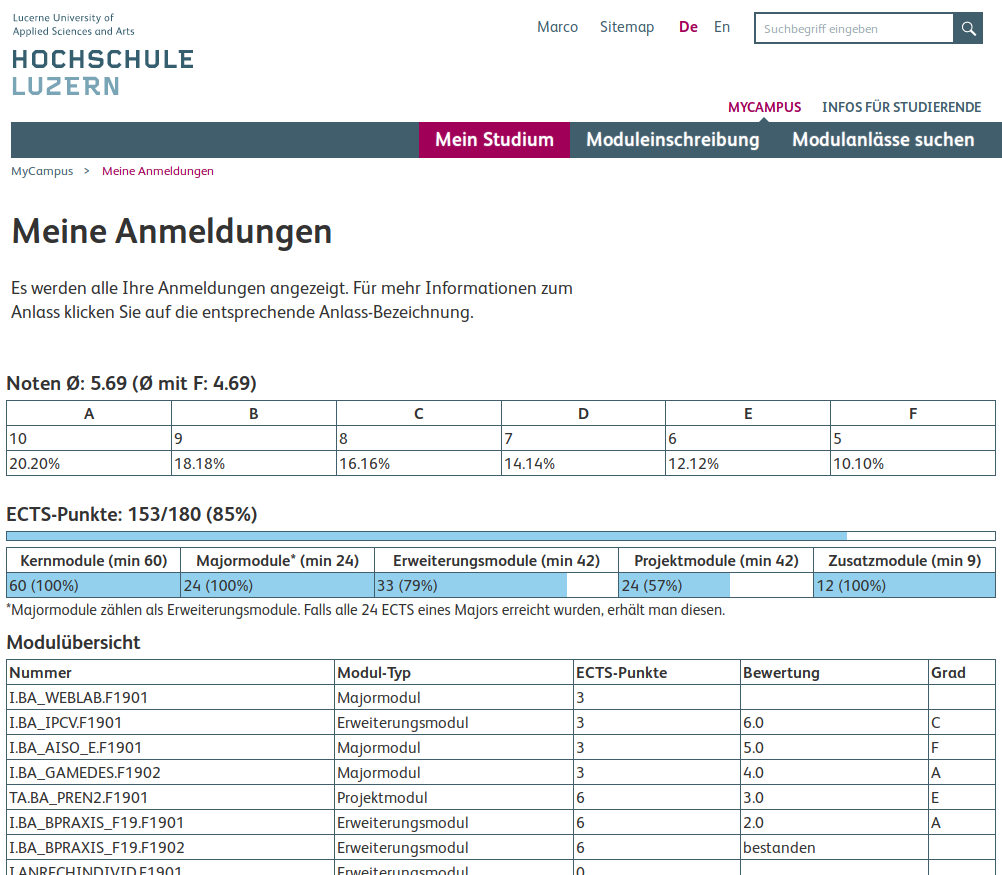Click the Projektmodule 24 (57%) progress bar

point(716,585)
